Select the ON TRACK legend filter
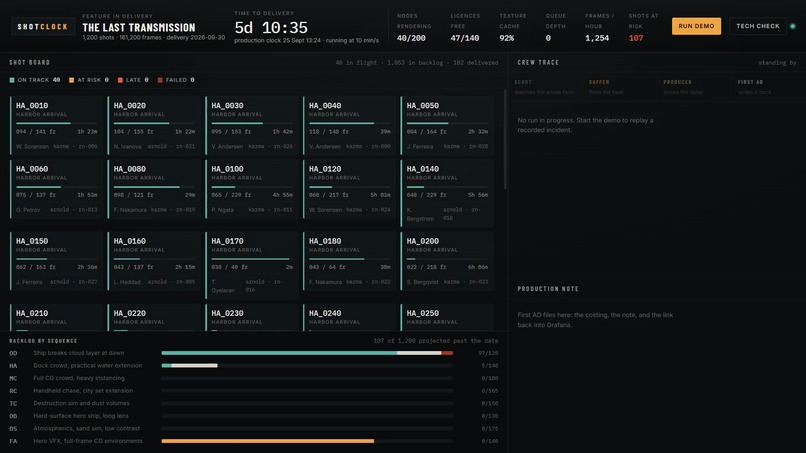The image size is (806, 453). point(35,80)
